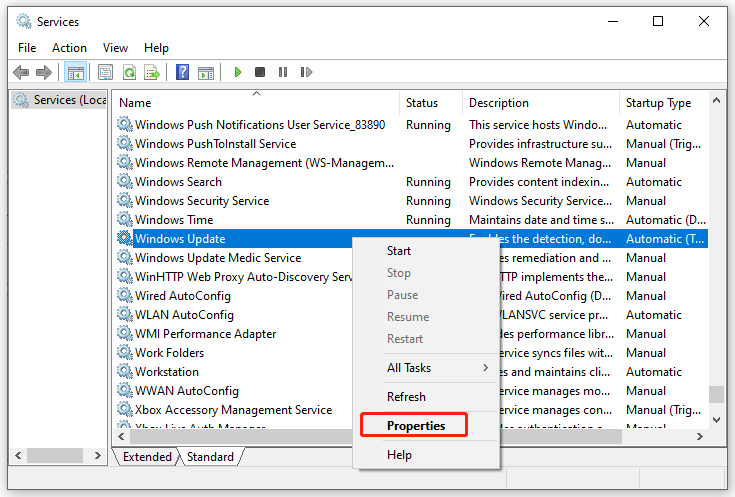Click the tree pane horizontal scrollbar thumb
Viewport: 735px width, 497px height.
click(x=55, y=455)
